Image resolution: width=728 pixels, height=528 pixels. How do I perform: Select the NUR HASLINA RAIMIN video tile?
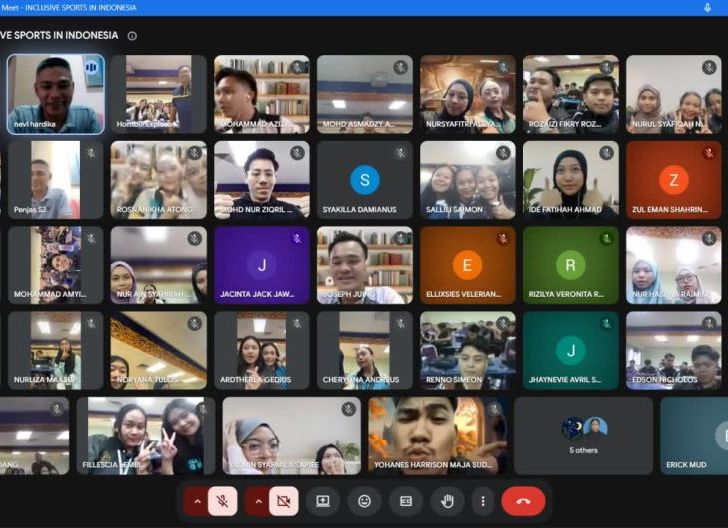(x=673, y=265)
